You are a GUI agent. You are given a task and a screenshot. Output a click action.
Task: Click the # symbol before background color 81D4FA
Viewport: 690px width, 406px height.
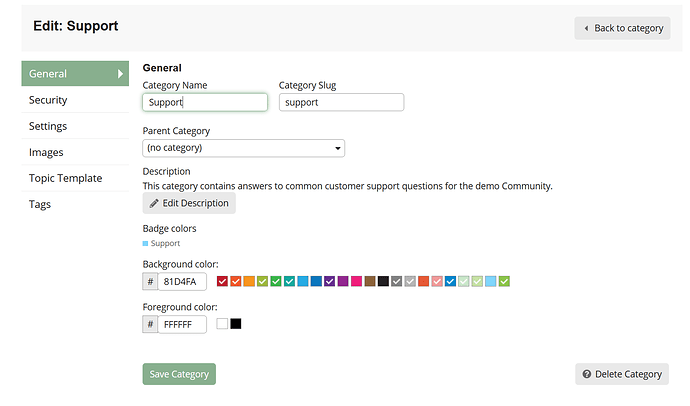[x=150, y=282]
